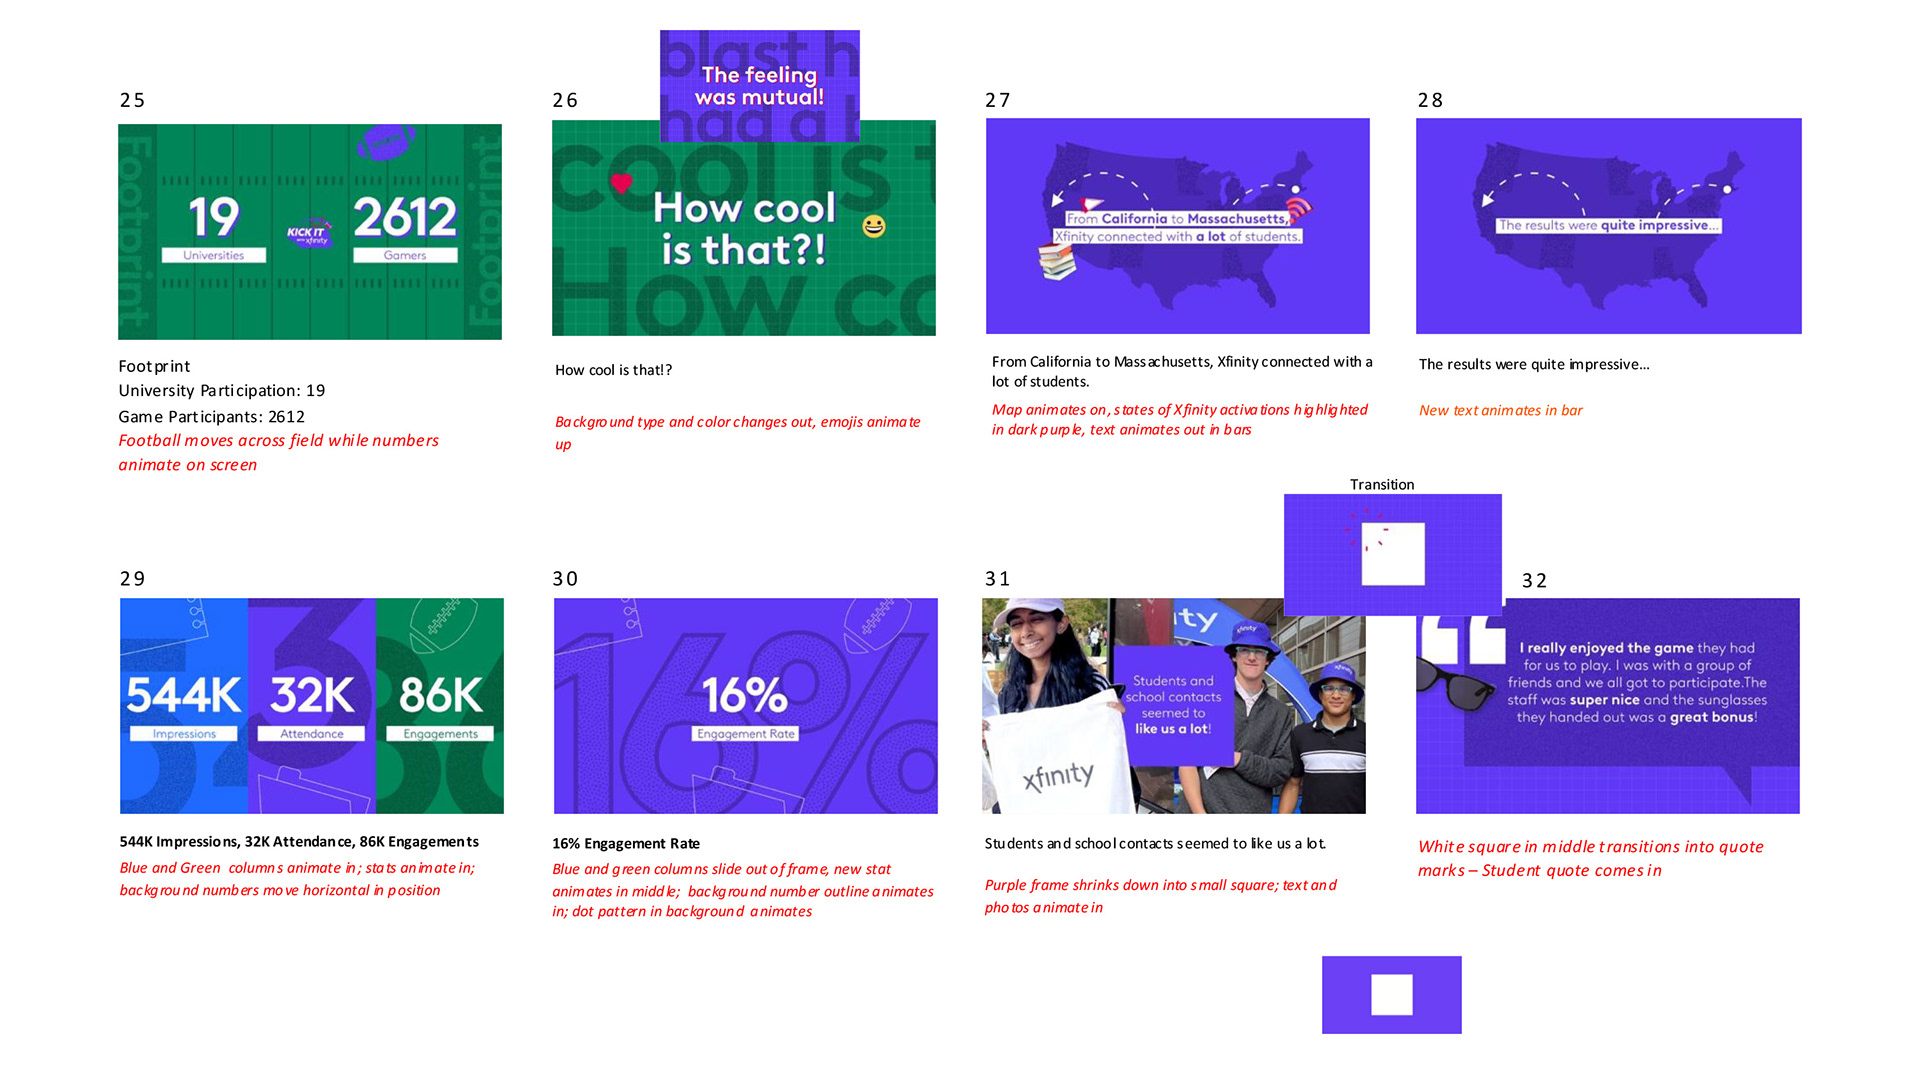Click frame number 29 label

(x=132, y=579)
